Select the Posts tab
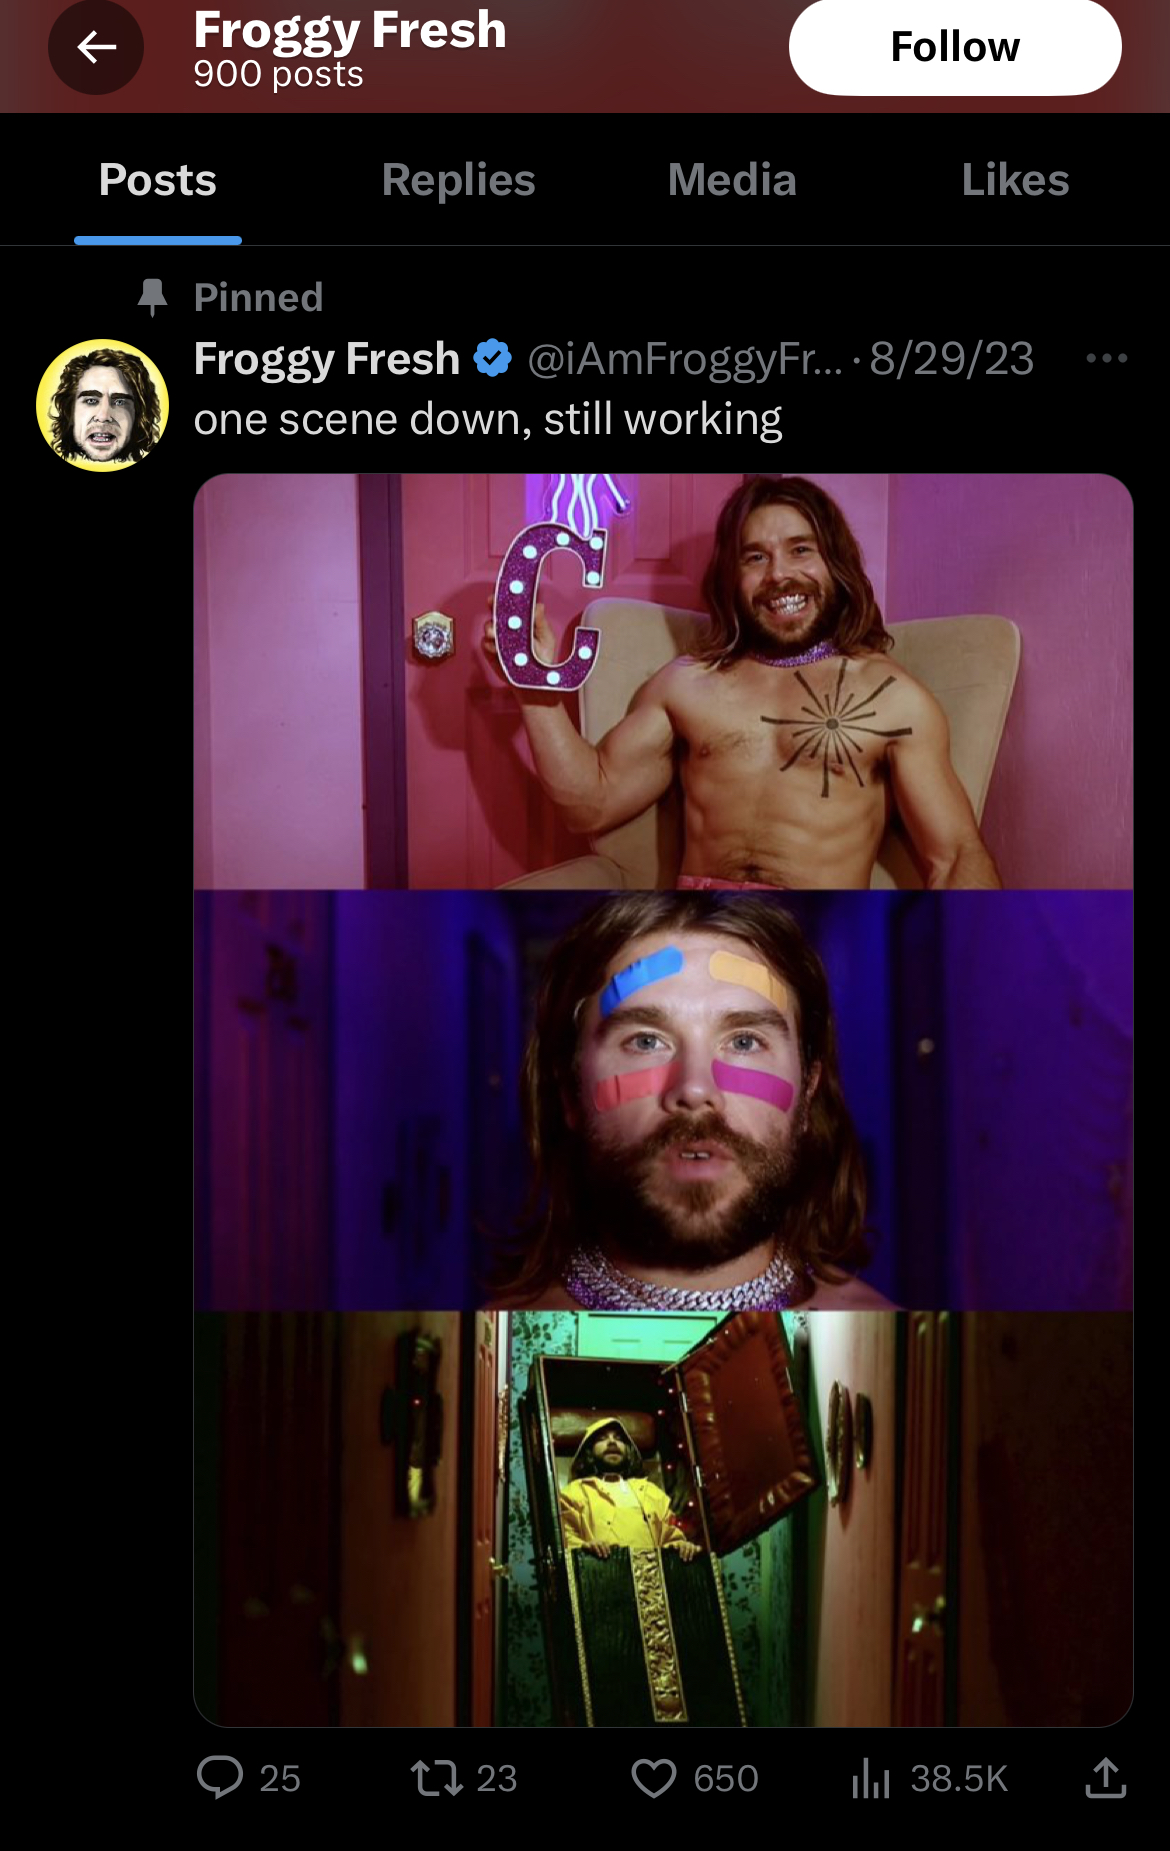The width and height of the screenshot is (1170, 1851). 158,180
